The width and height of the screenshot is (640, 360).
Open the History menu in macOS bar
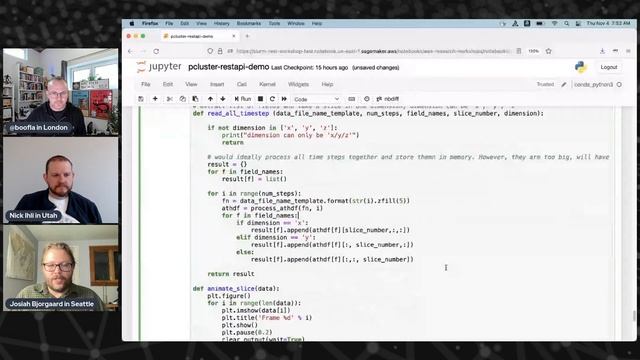pos(222,23)
